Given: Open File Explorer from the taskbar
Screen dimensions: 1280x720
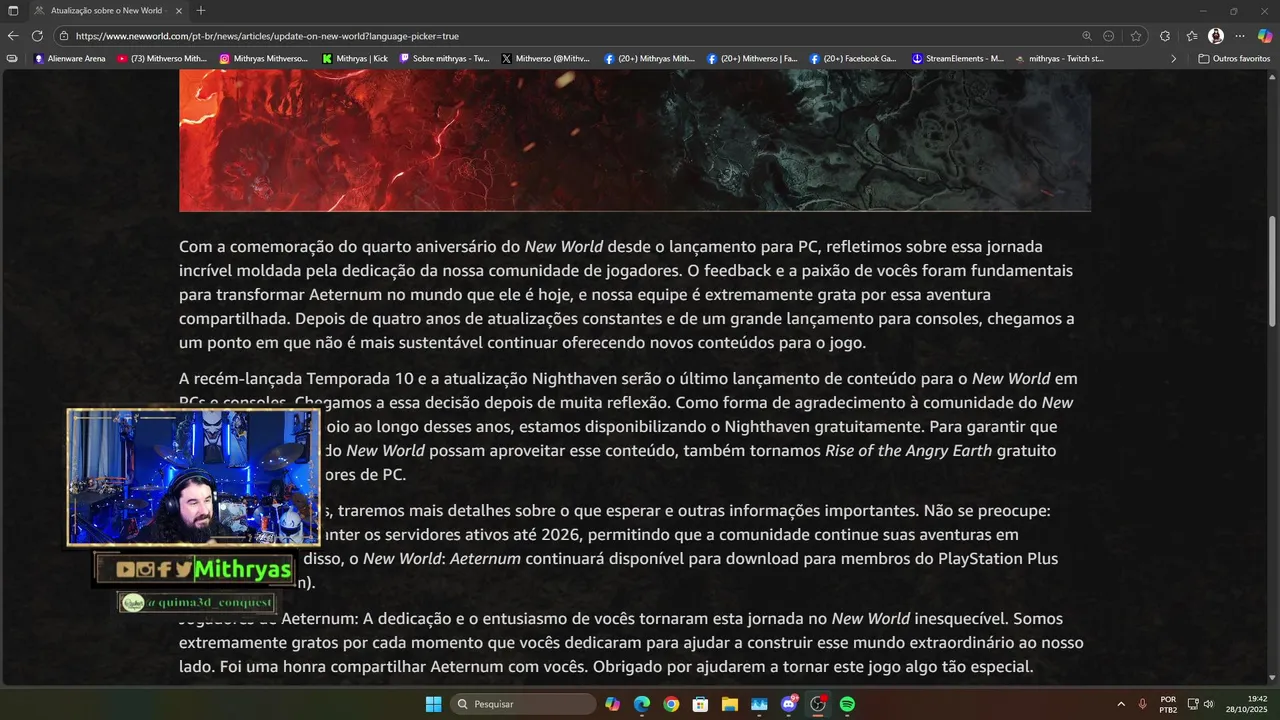Looking at the screenshot, I should 730,704.
